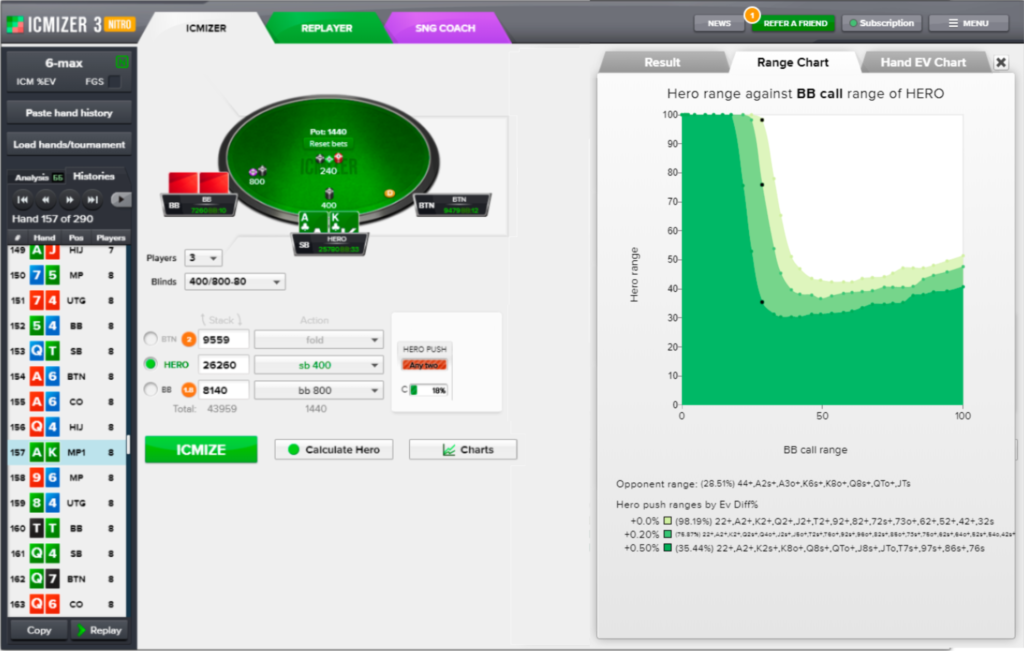Click the Copy button

(39, 630)
